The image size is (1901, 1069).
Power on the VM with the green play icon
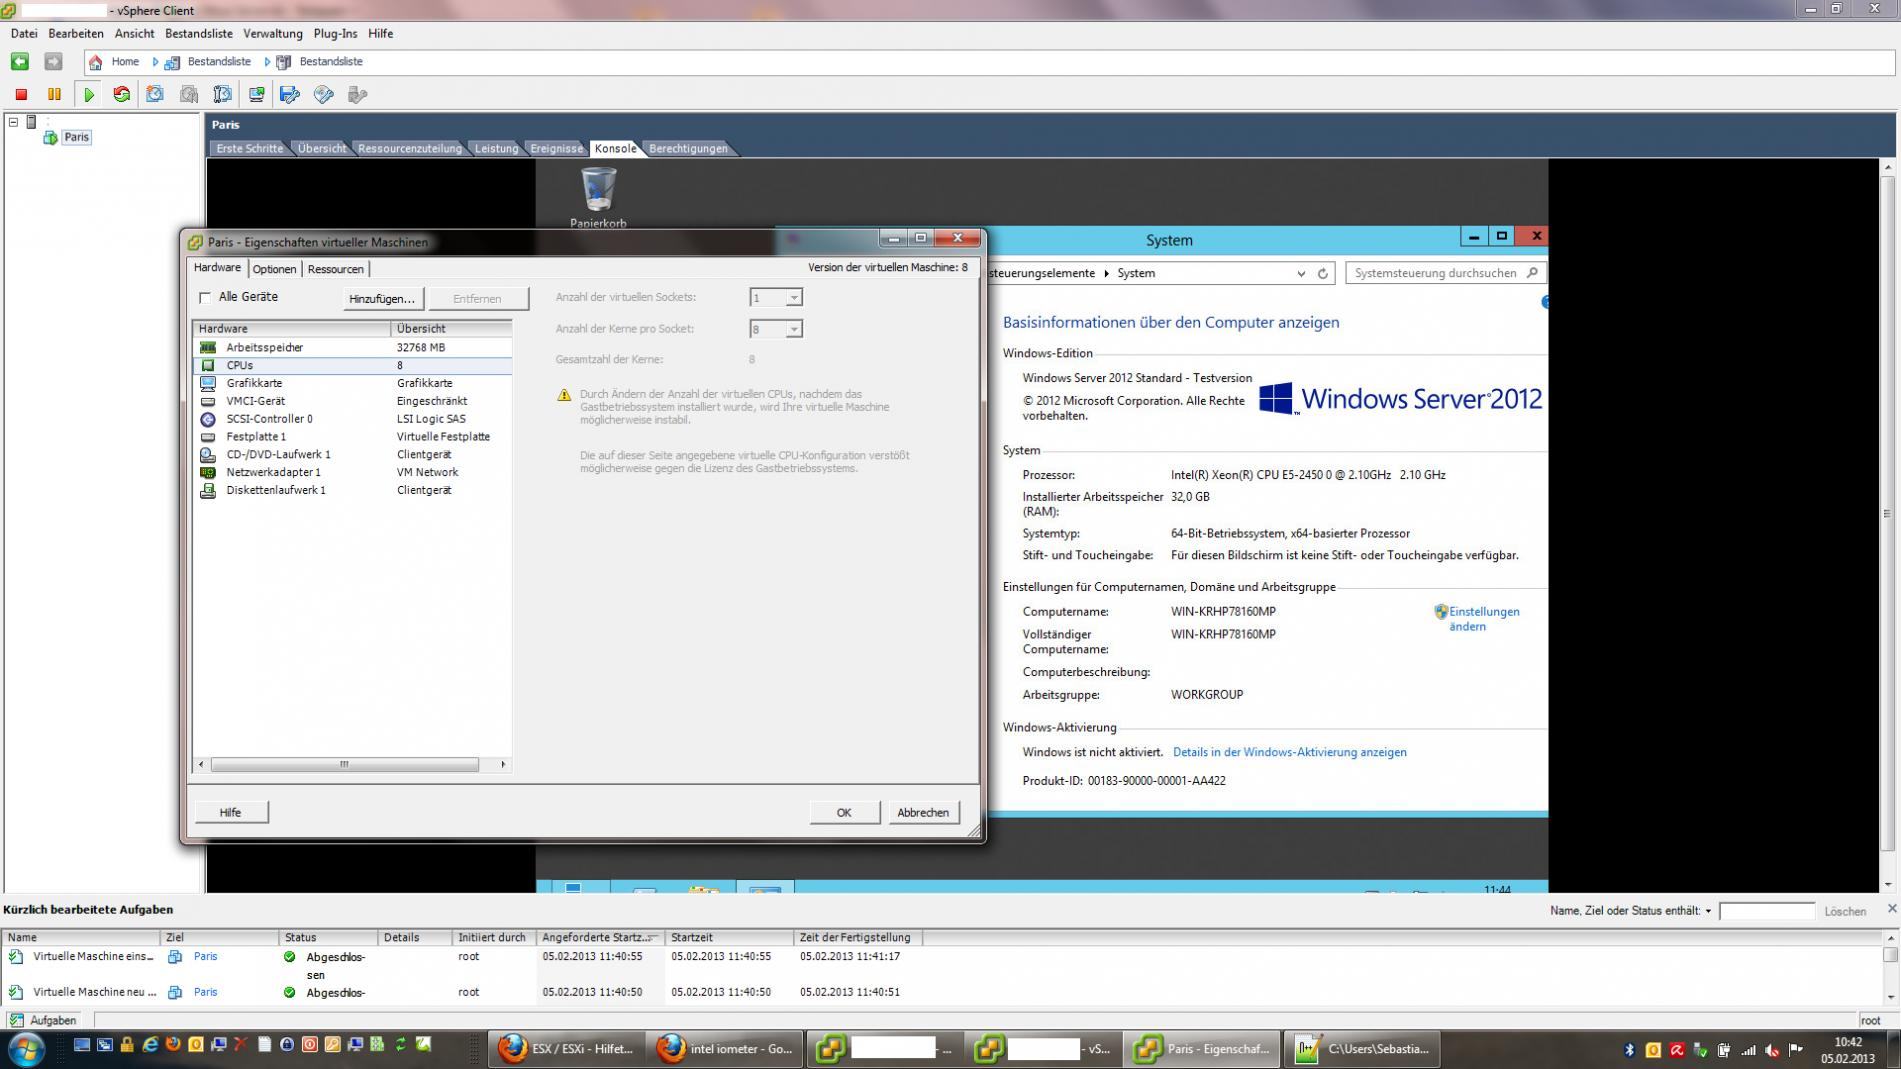point(89,94)
